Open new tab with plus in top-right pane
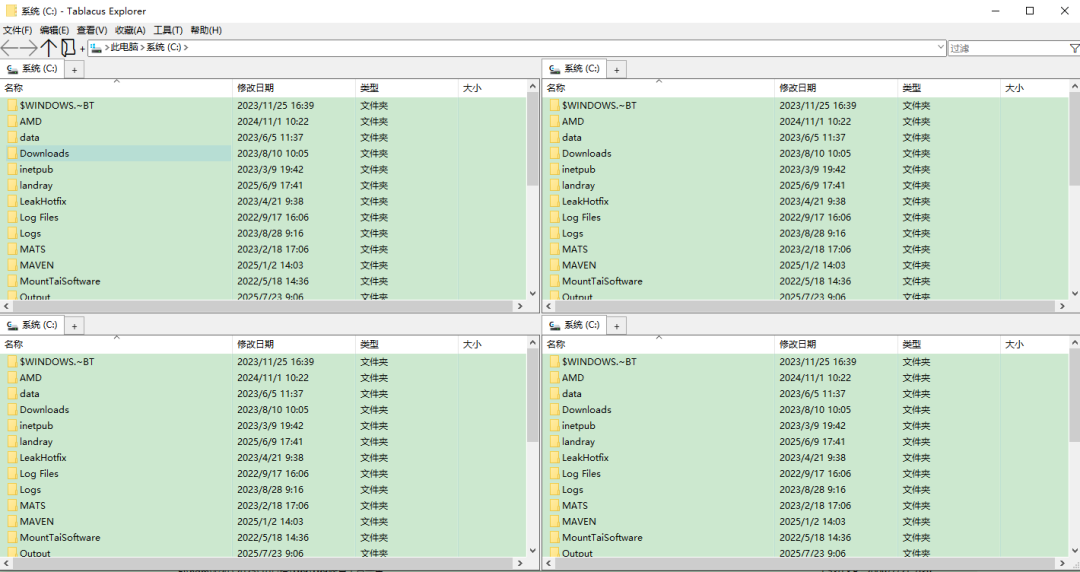The height and width of the screenshot is (572, 1080). (616, 70)
